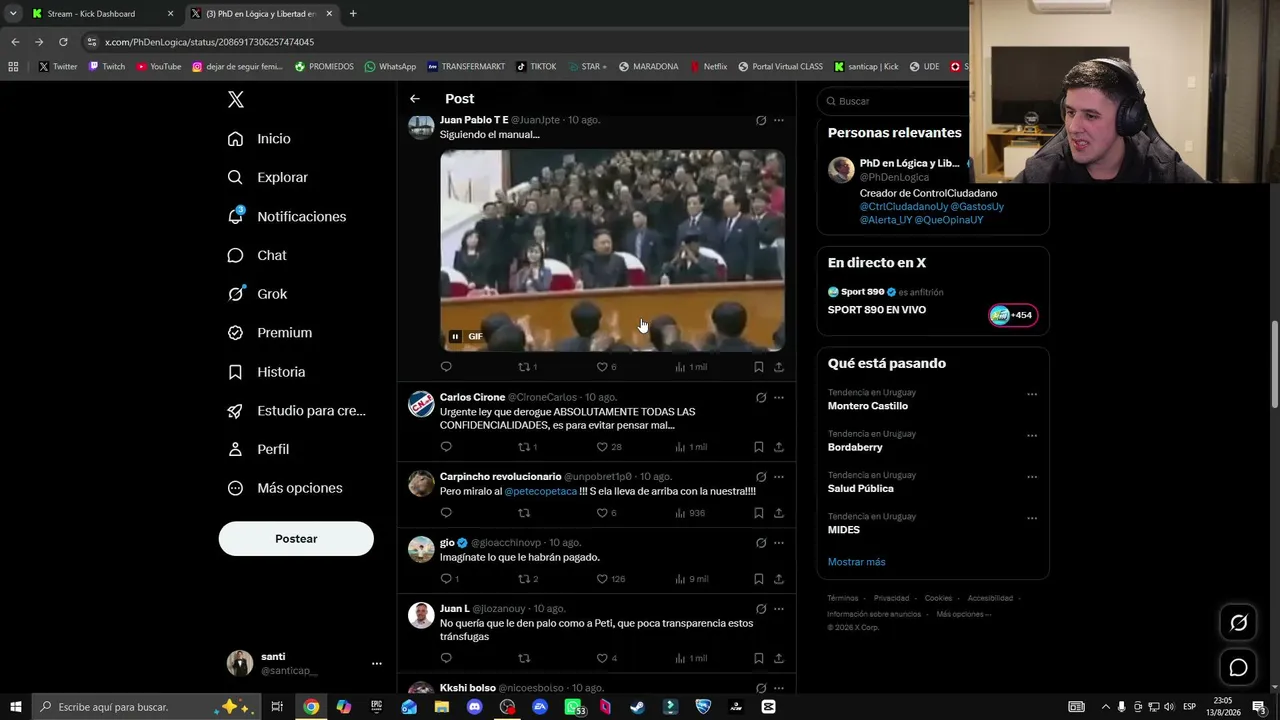Like gio's post with 126 likes

[x=610, y=579]
